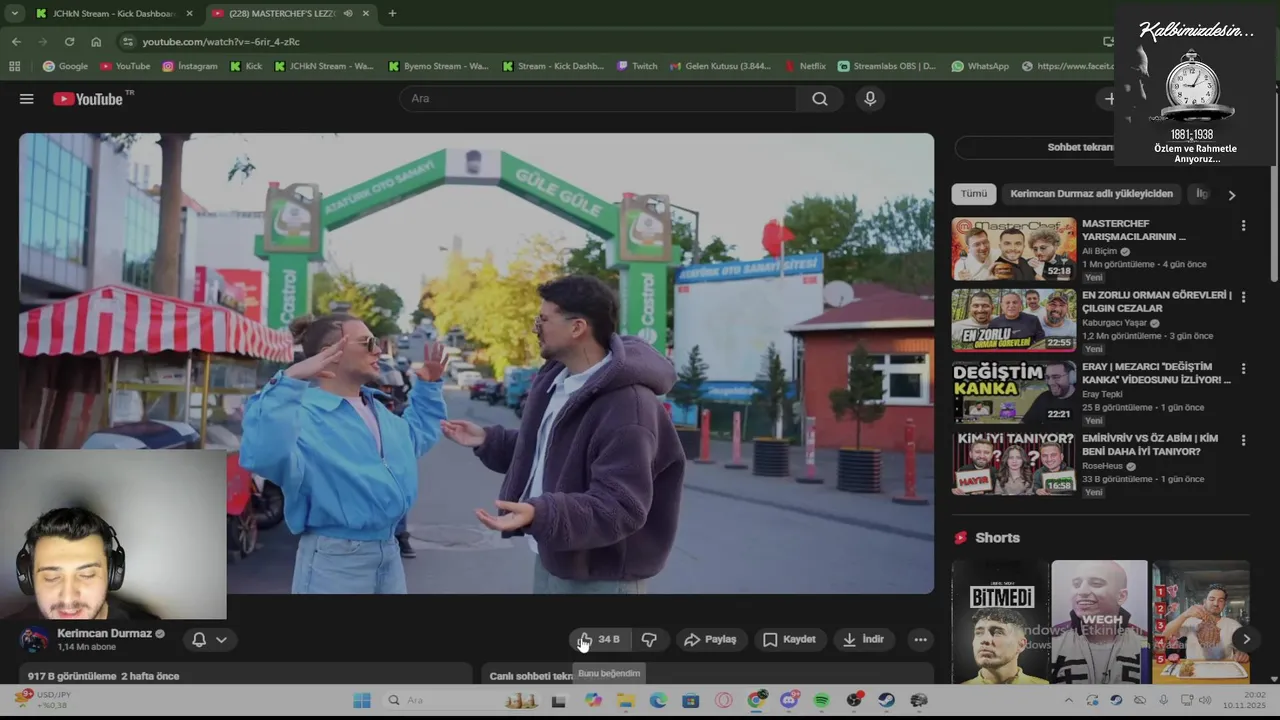
Task: Open the WEGH short thumbnail
Action: point(1100,621)
